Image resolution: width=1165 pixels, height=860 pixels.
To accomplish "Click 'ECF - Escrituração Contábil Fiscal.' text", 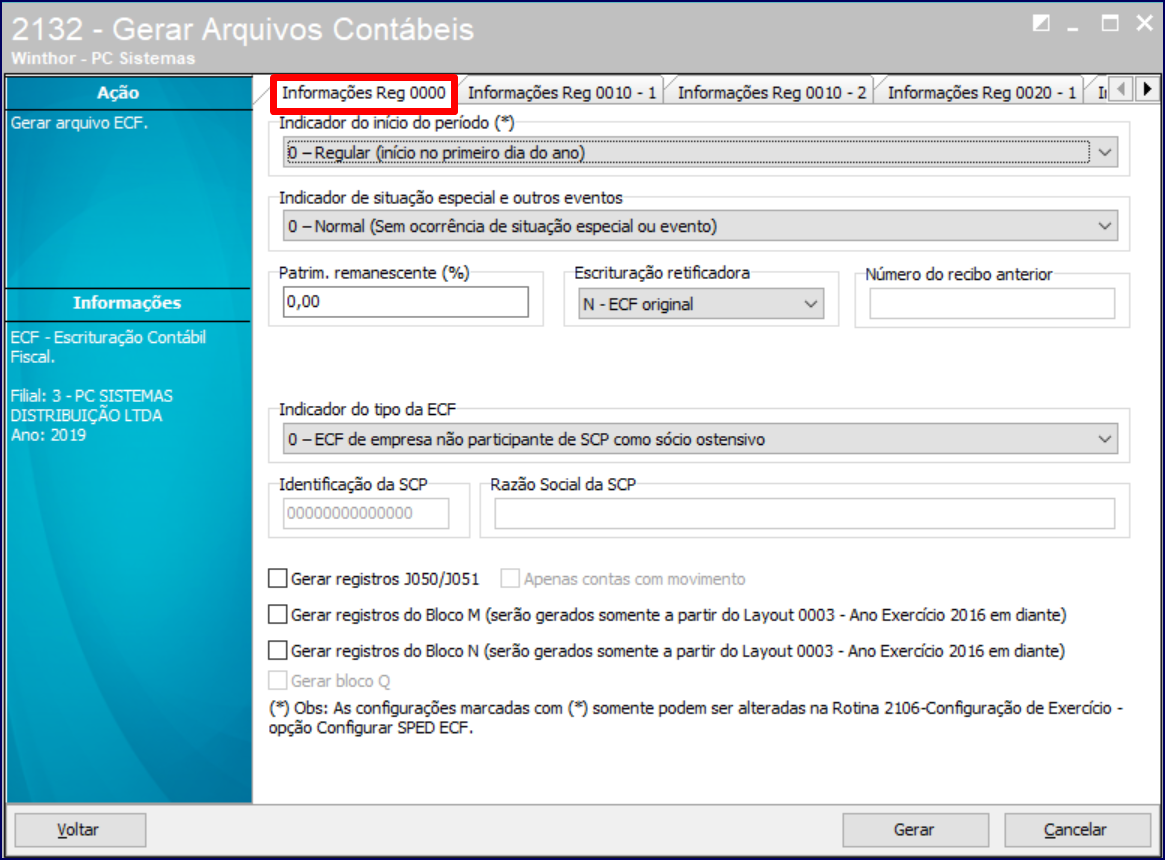I will [x=108, y=347].
